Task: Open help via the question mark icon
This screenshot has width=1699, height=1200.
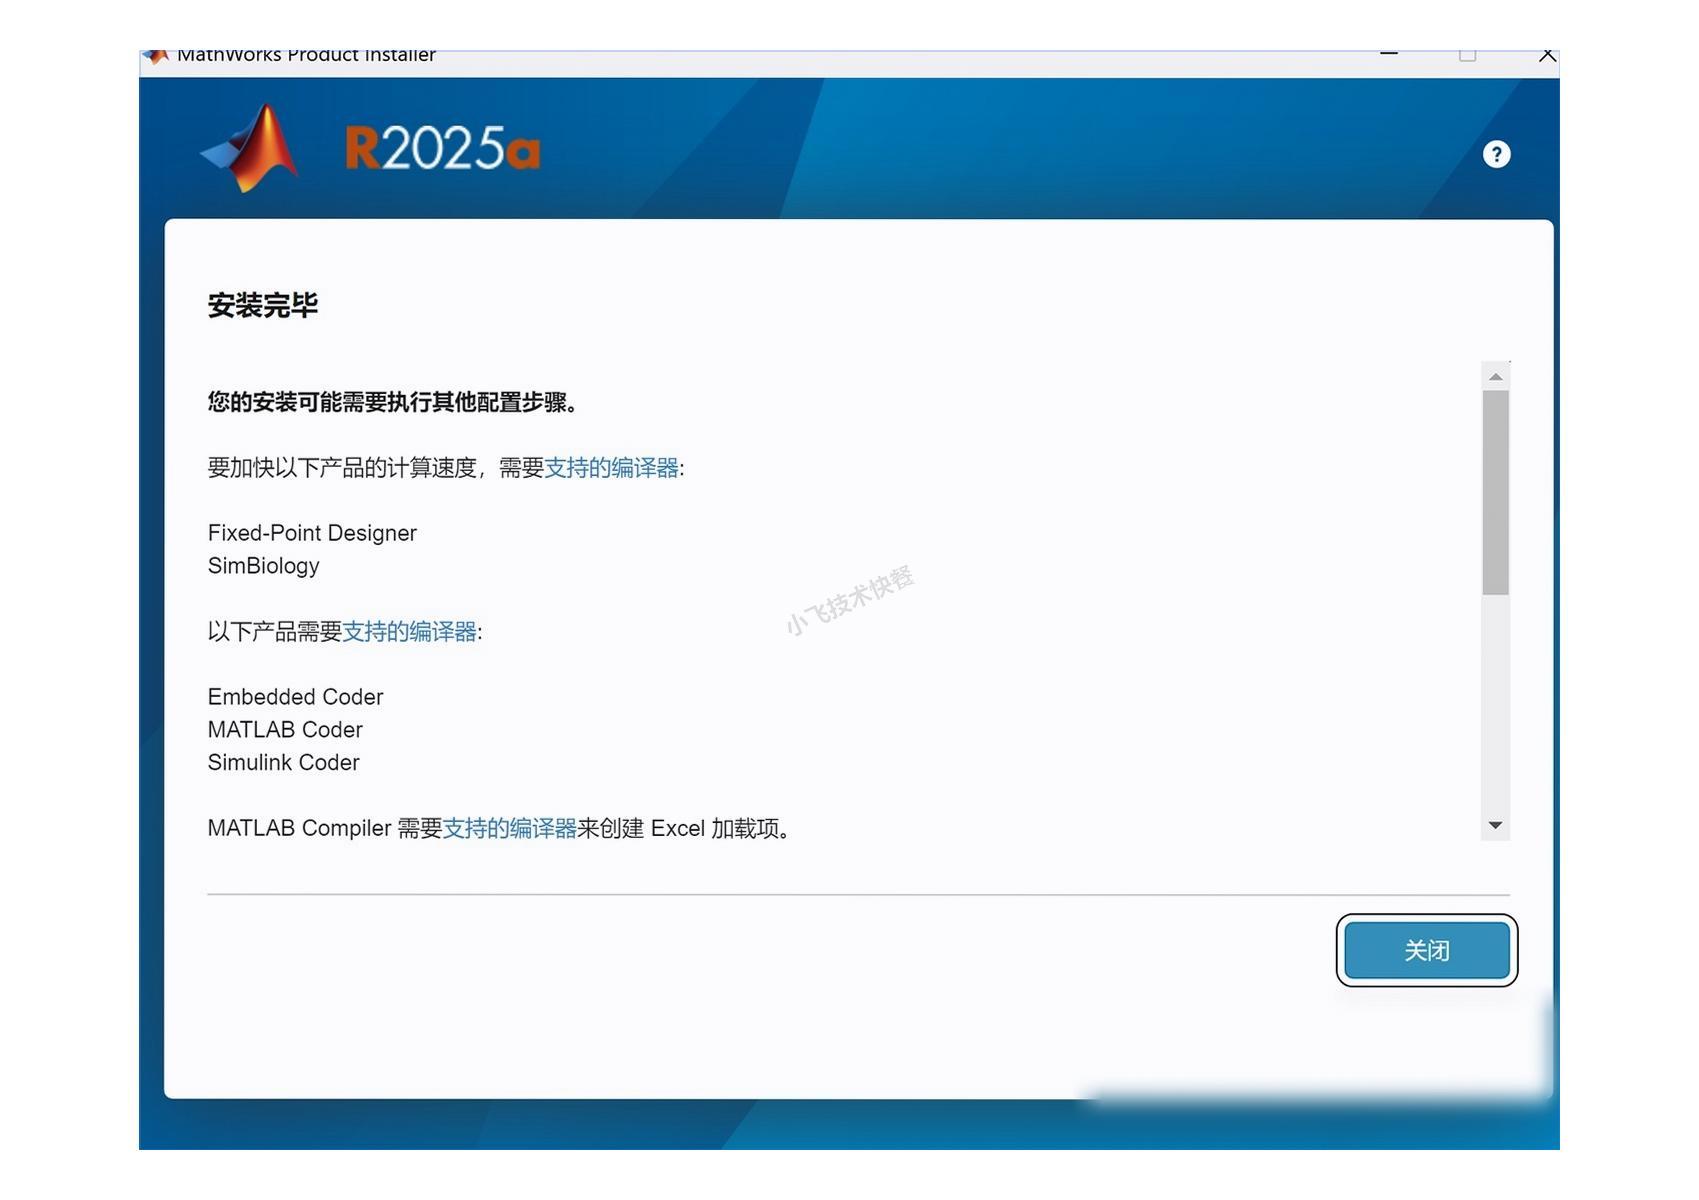Action: pyautogui.click(x=1496, y=154)
